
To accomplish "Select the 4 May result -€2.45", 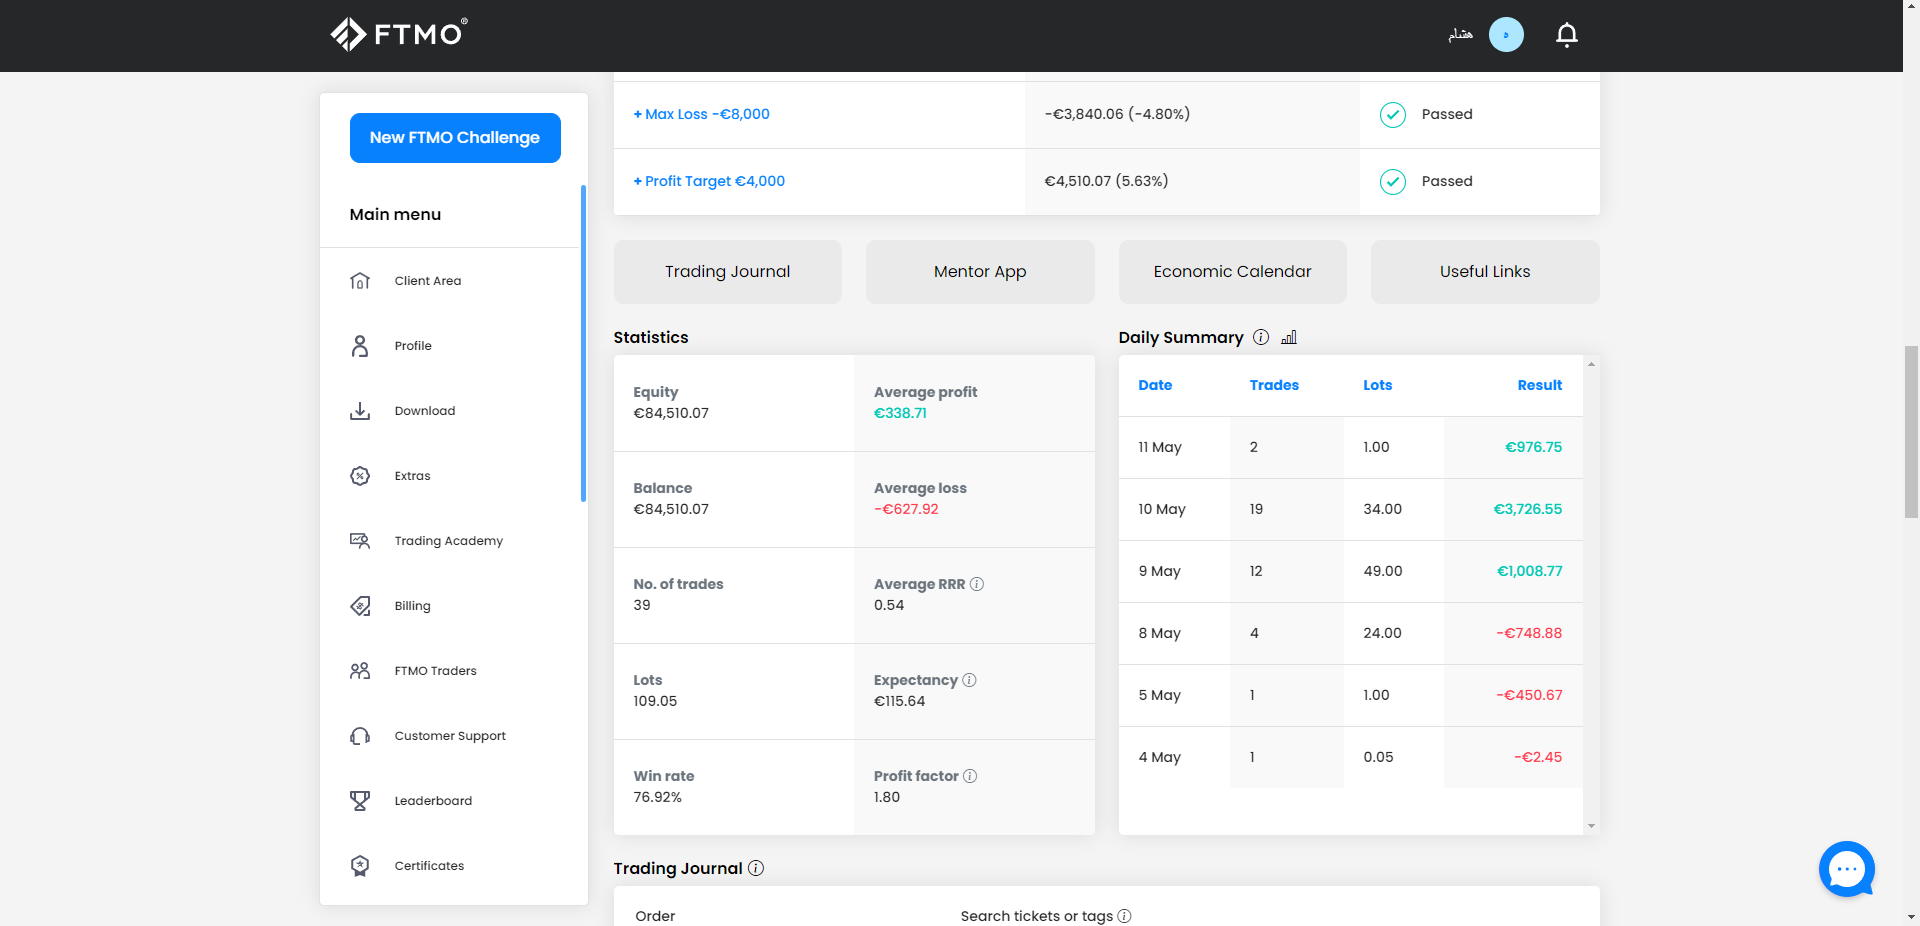I will [1538, 757].
